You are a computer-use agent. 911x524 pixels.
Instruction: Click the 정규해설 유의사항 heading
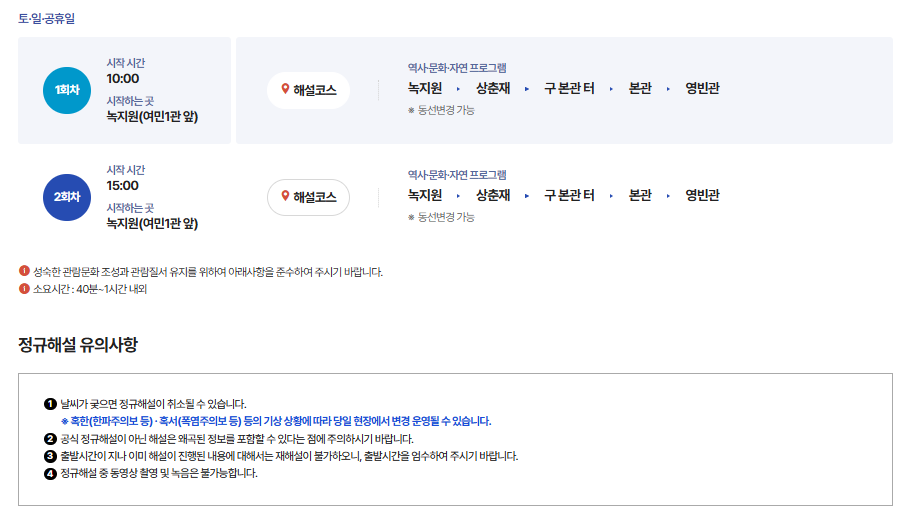coord(78,344)
